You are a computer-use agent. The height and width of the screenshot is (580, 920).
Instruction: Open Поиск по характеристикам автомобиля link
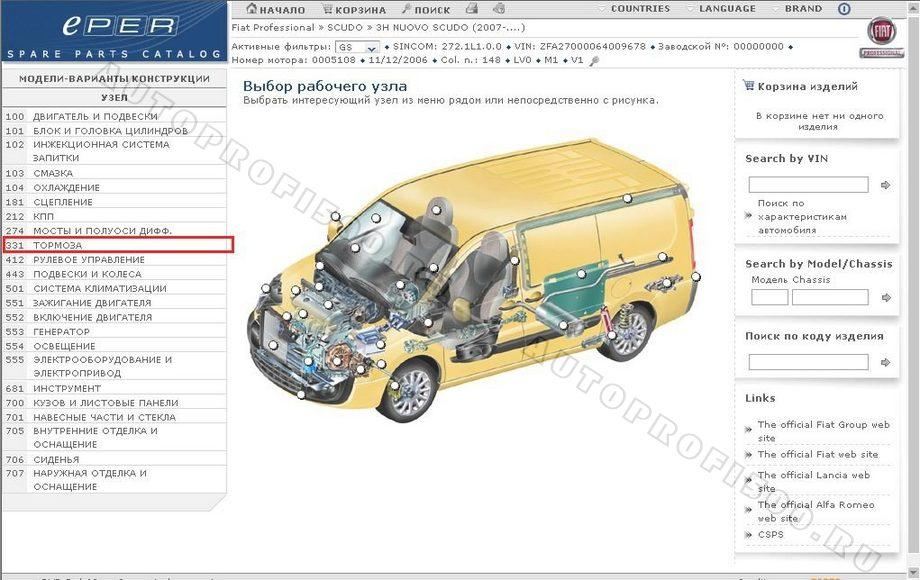(x=802, y=216)
